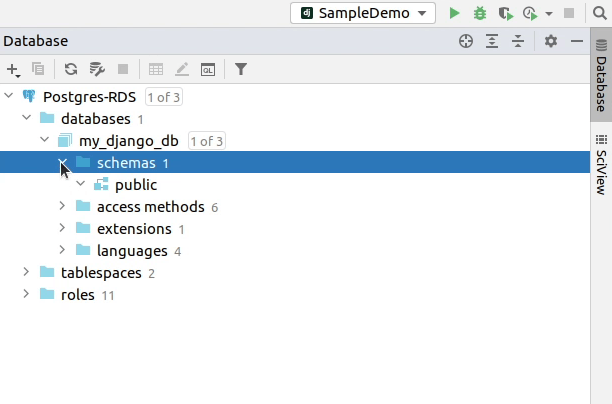Image resolution: width=612 pixels, height=404 pixels.
Task: Select the public schema
Action: click(135, 185)
